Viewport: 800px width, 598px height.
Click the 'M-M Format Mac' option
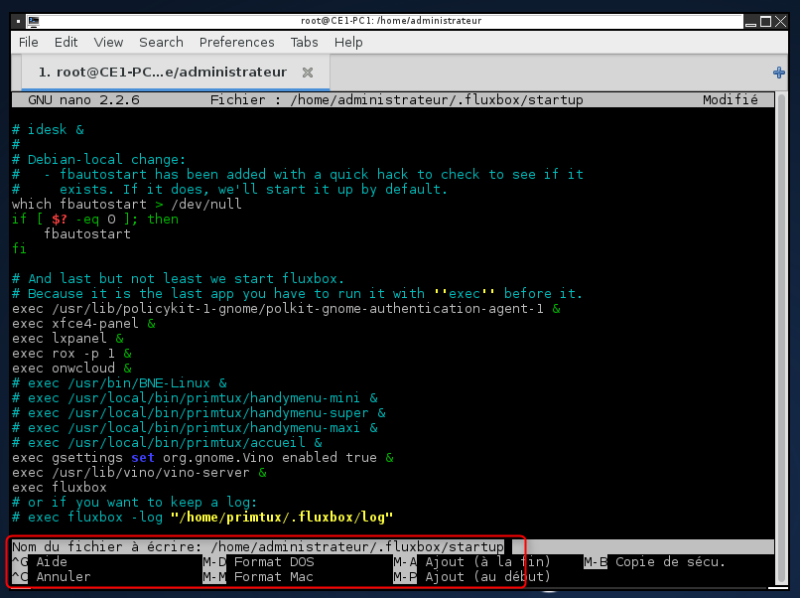pos(258,577)
